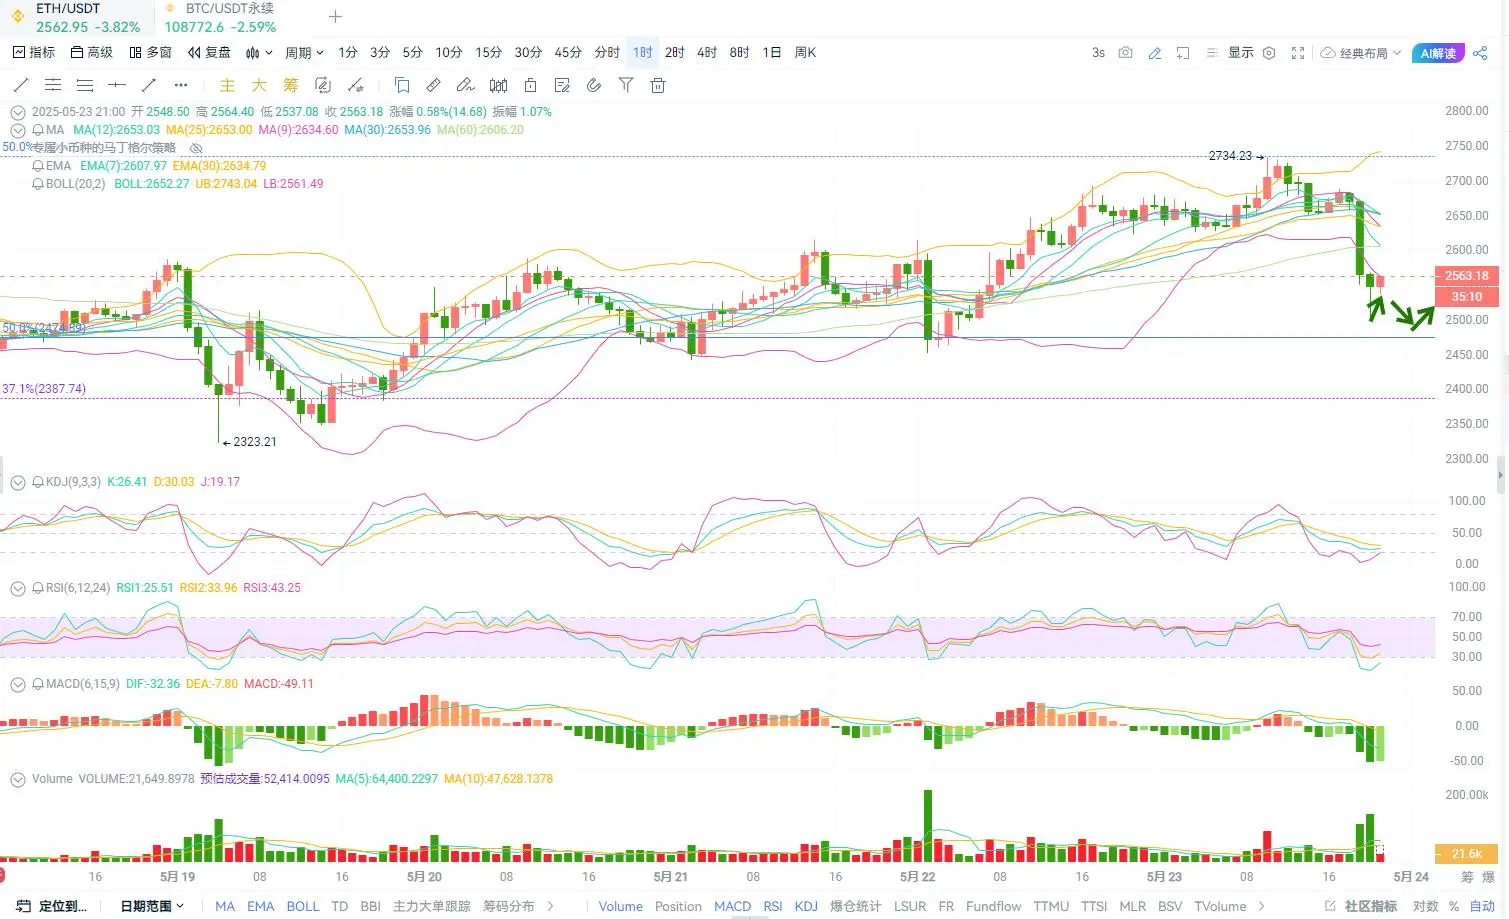Toggle the BOLL alert bell
Image resolution: width=1509 pixels, height=919 pixels.
38,184
